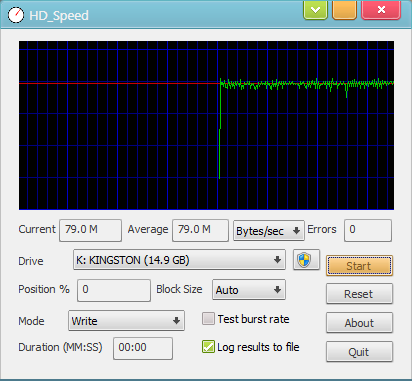Click the Duration (MM:SS) field
The height and width of the screenshot is (381, 412).
(x=143, y=348)
